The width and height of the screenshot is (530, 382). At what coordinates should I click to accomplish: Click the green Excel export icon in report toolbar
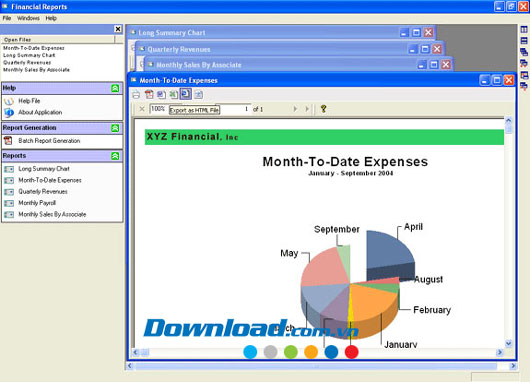point(173,95)
